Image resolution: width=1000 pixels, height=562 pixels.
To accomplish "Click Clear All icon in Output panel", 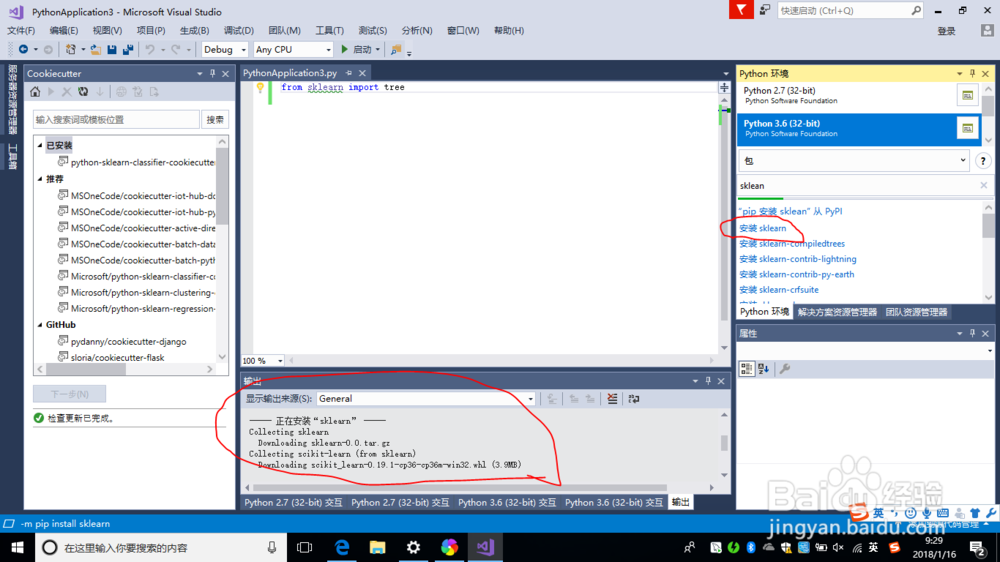I will click(x=612, y=399).
